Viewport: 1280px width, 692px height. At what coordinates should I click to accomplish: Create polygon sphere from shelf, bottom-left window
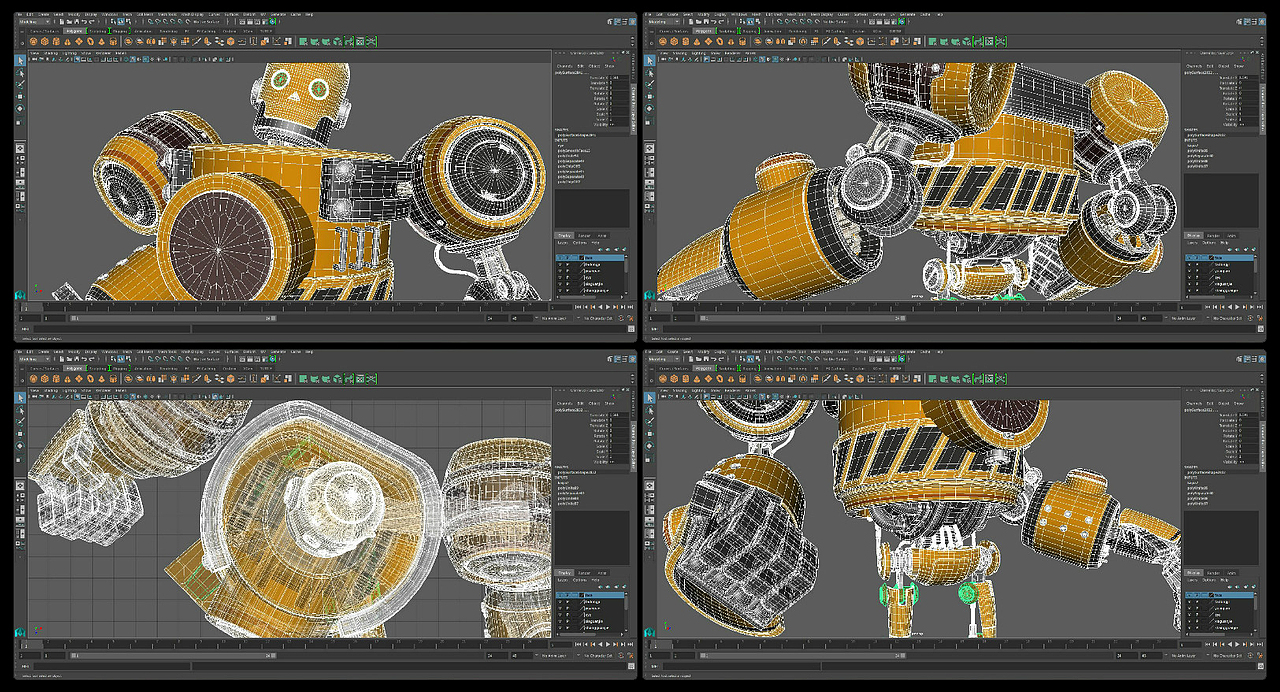[x=33, y=379]
